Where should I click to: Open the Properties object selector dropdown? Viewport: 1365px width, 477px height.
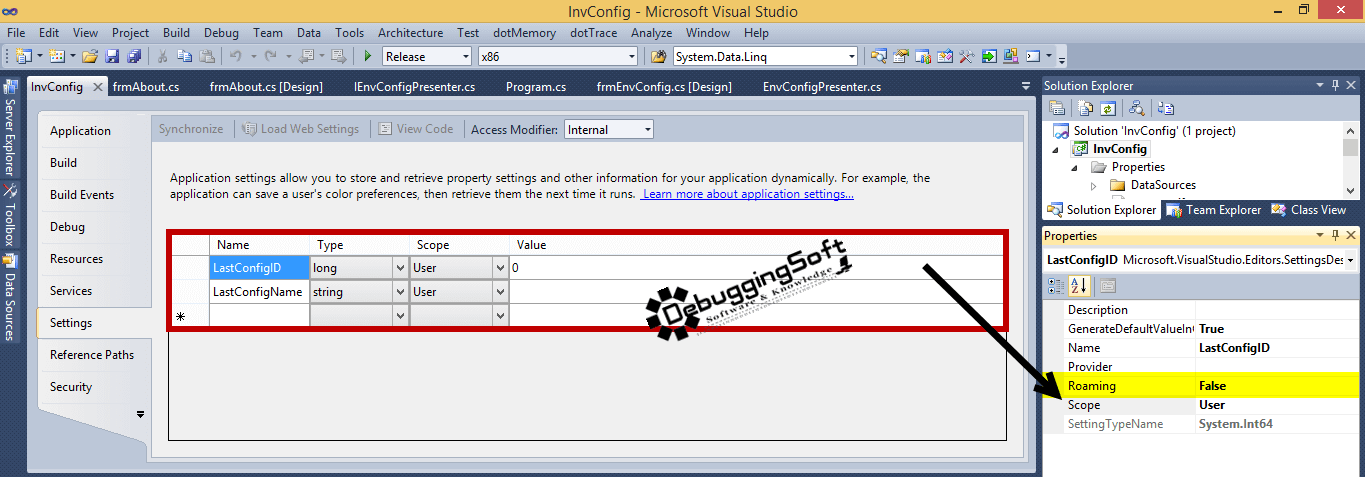click(x=1351, y=260)
